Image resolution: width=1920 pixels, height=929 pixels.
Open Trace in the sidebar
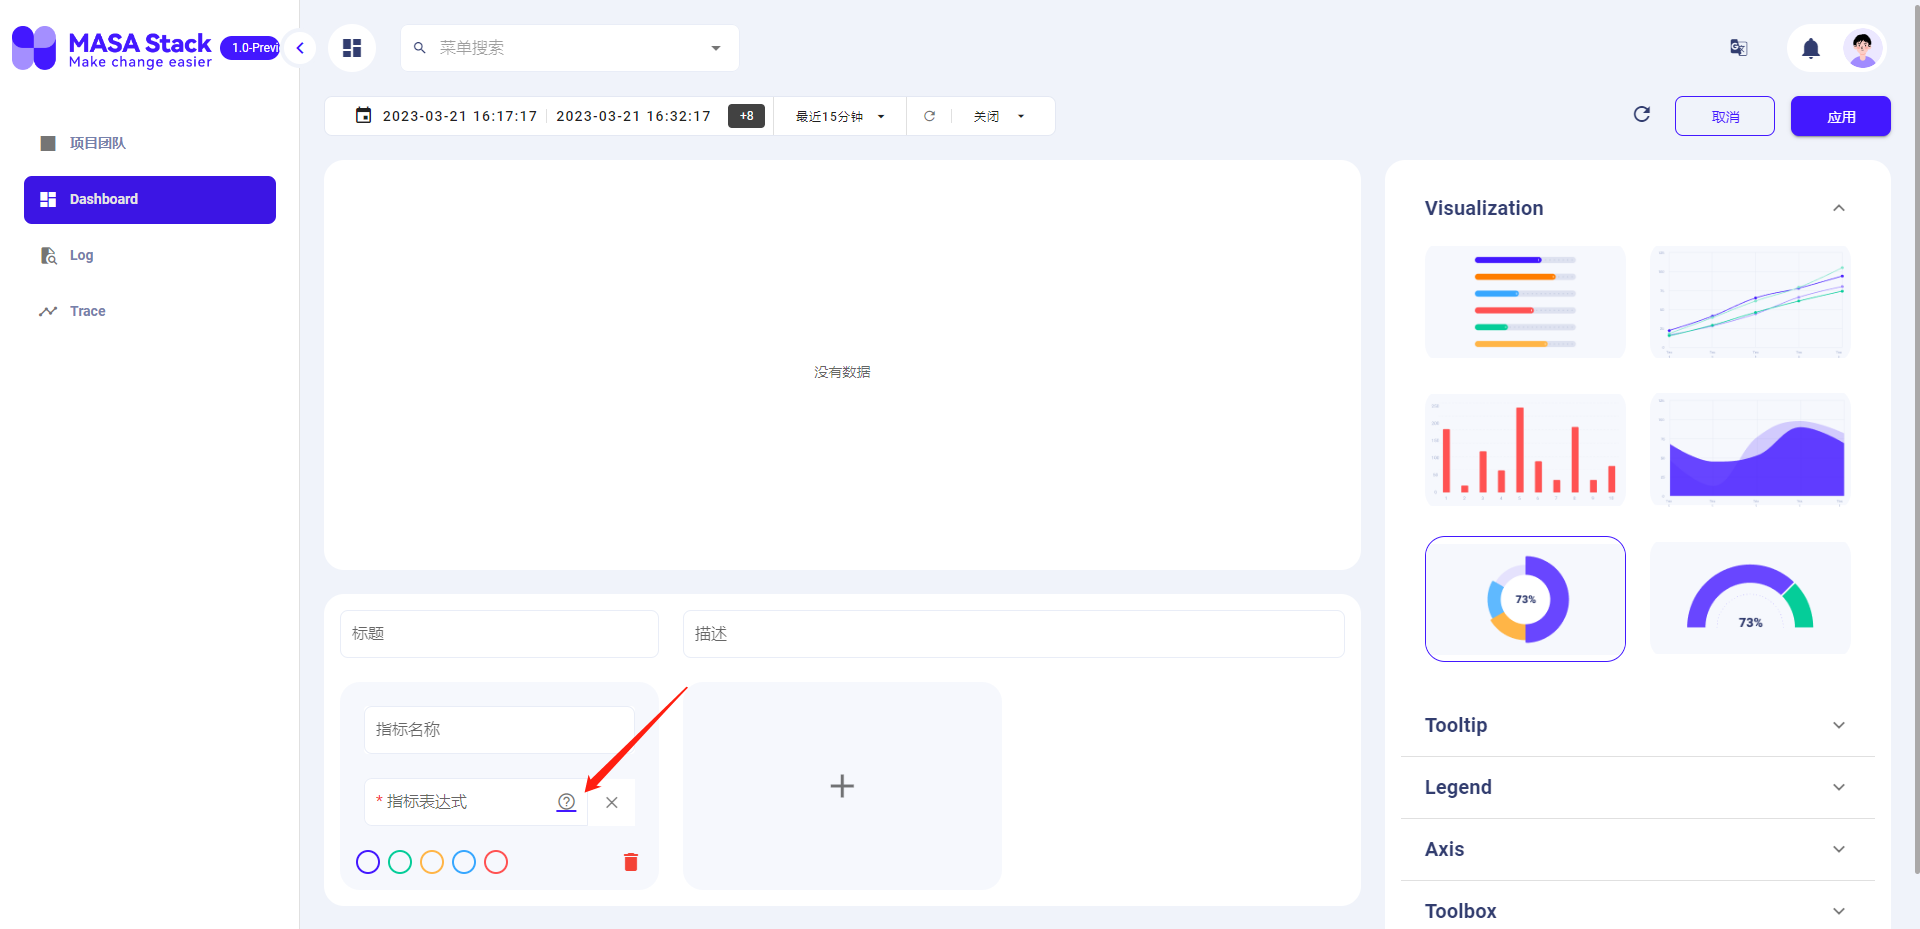[x=150, y=312]
